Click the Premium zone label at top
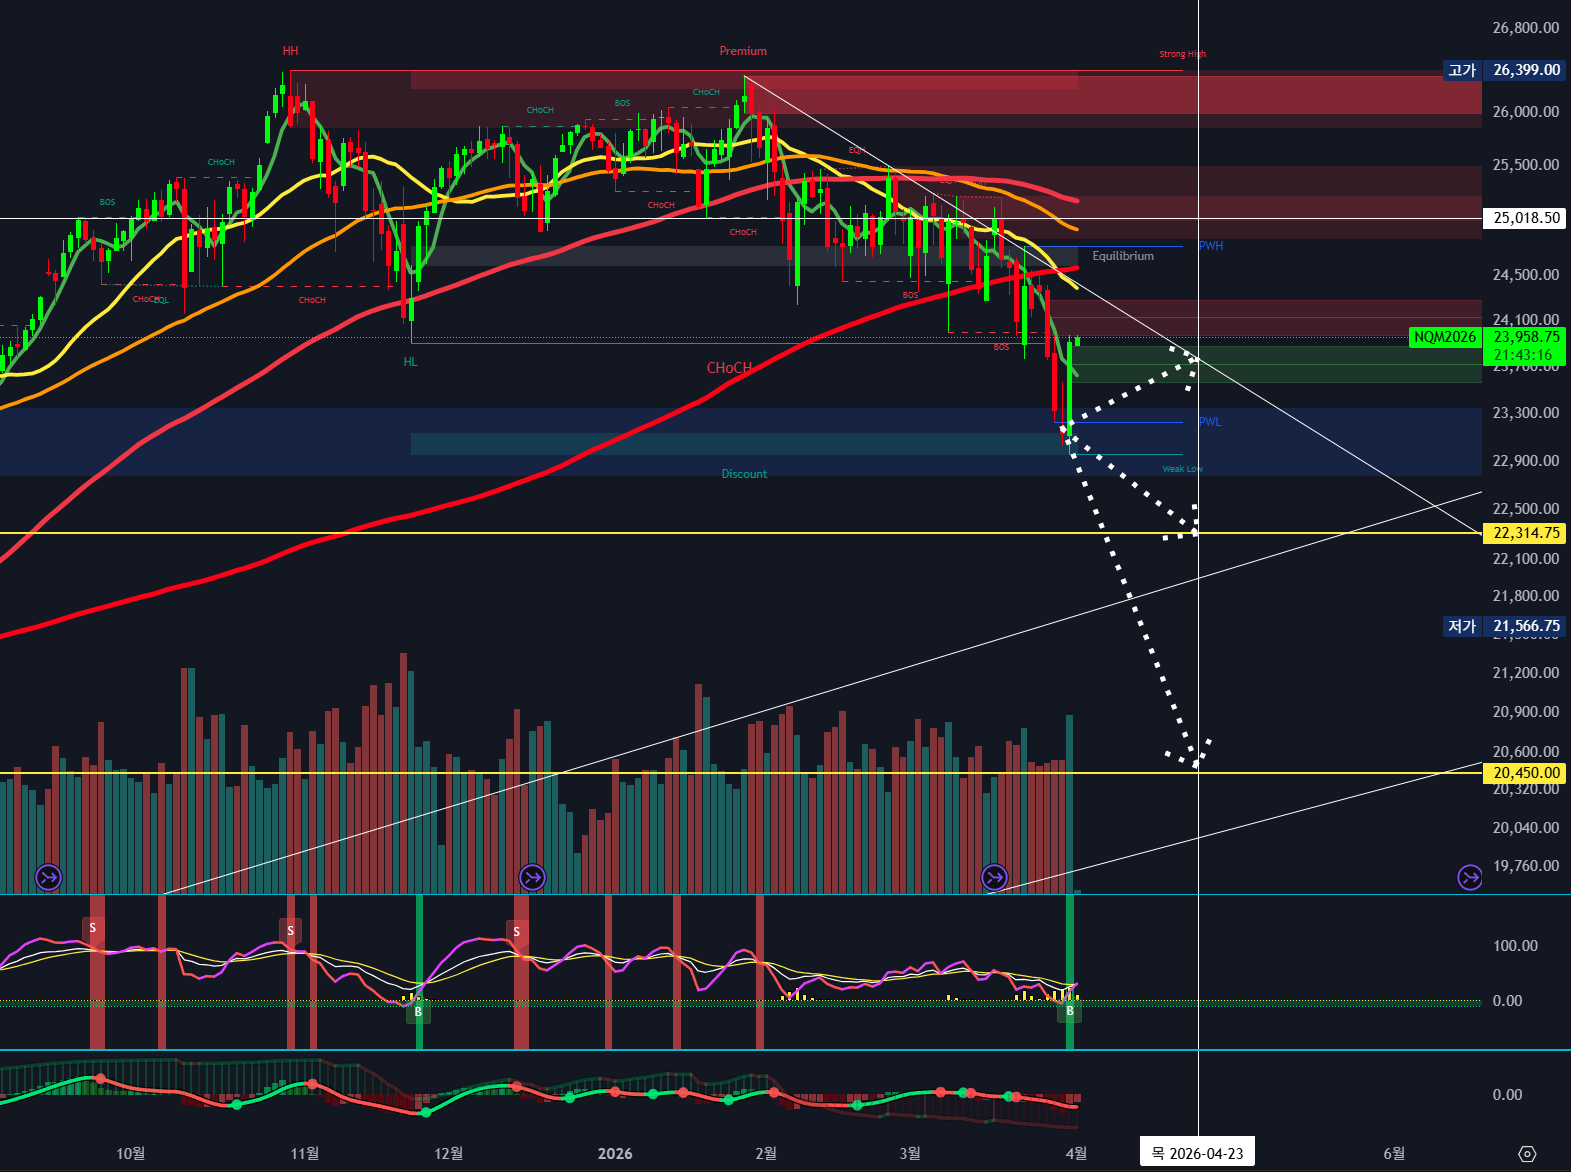The height and width of the screenshot is (1172, 1571). pos(743,51)
